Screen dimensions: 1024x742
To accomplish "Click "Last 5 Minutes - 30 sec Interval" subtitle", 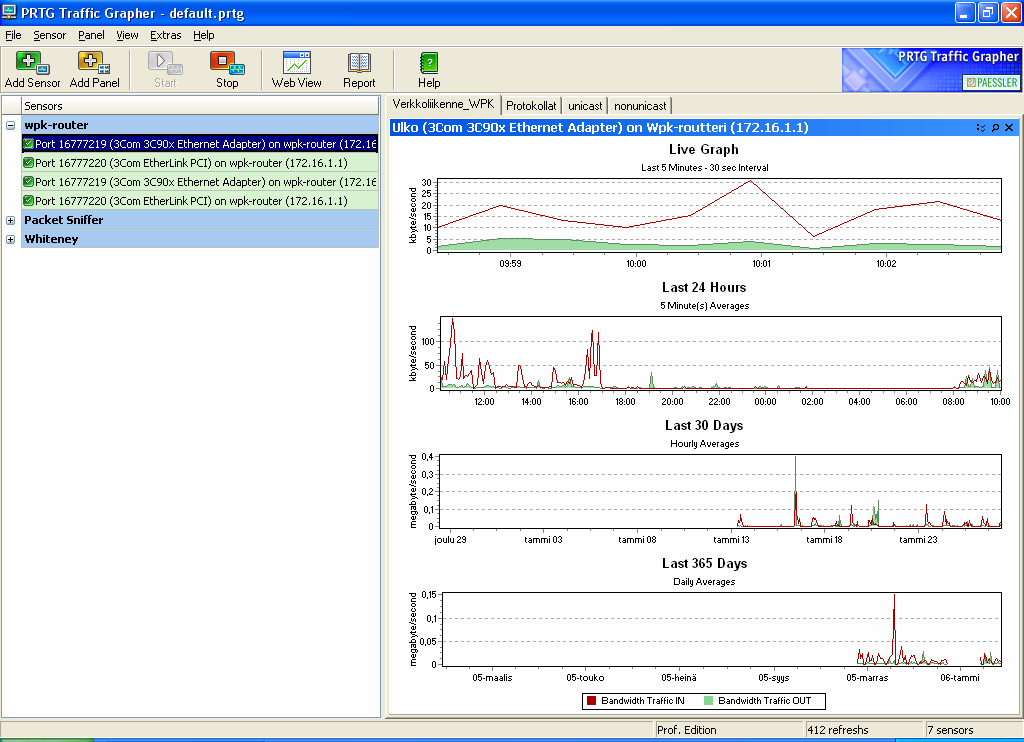I will coord(705,168).
